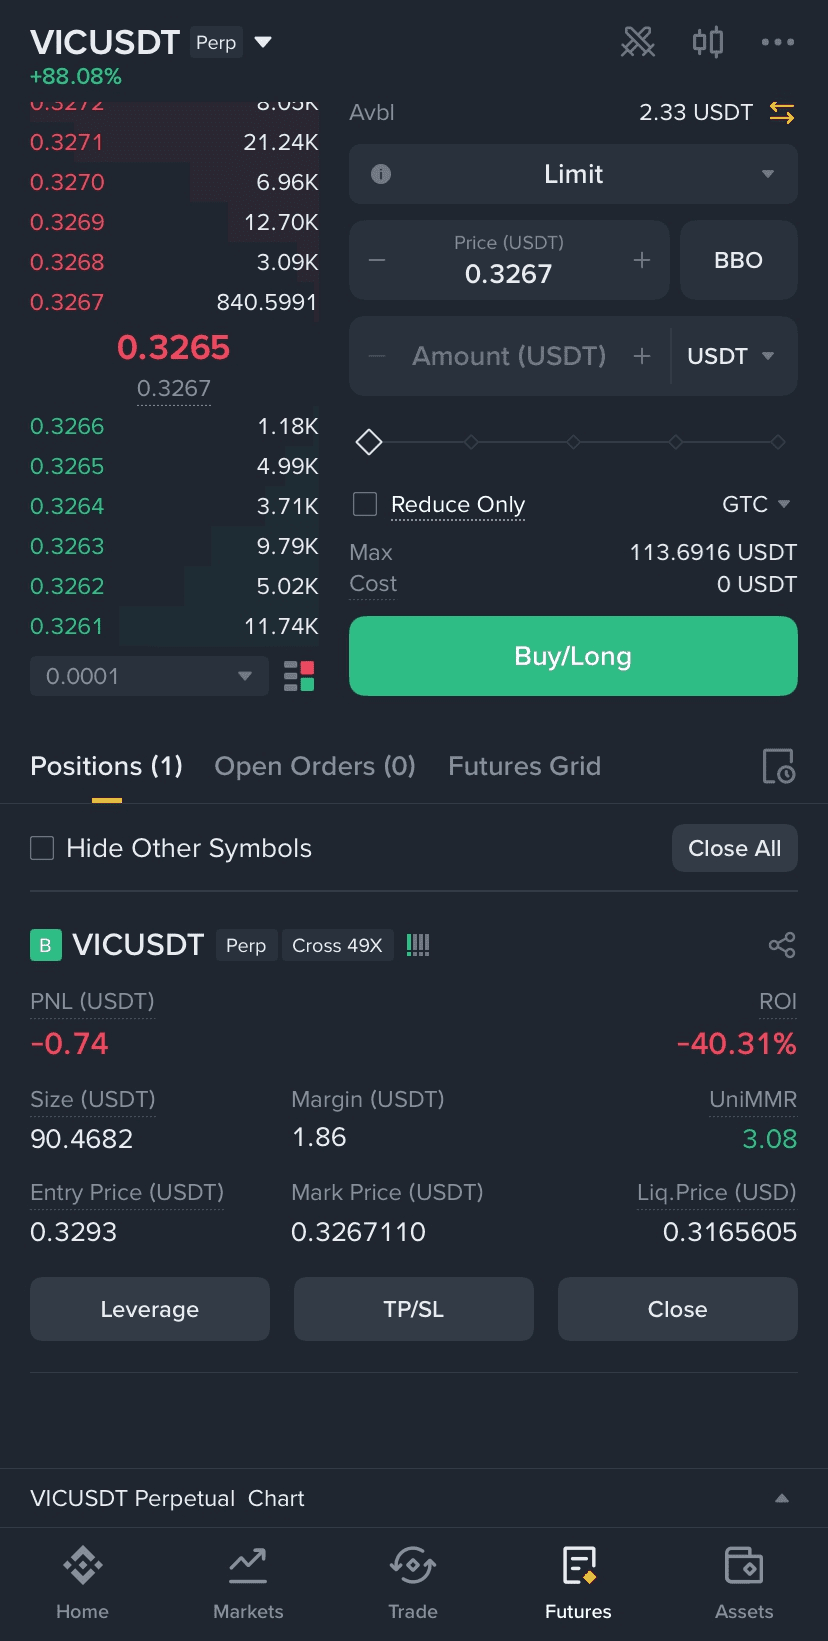Open the Limit order type dropdown
The height and width of the screenshot is (1641, 828).
[x=573, y=174]
